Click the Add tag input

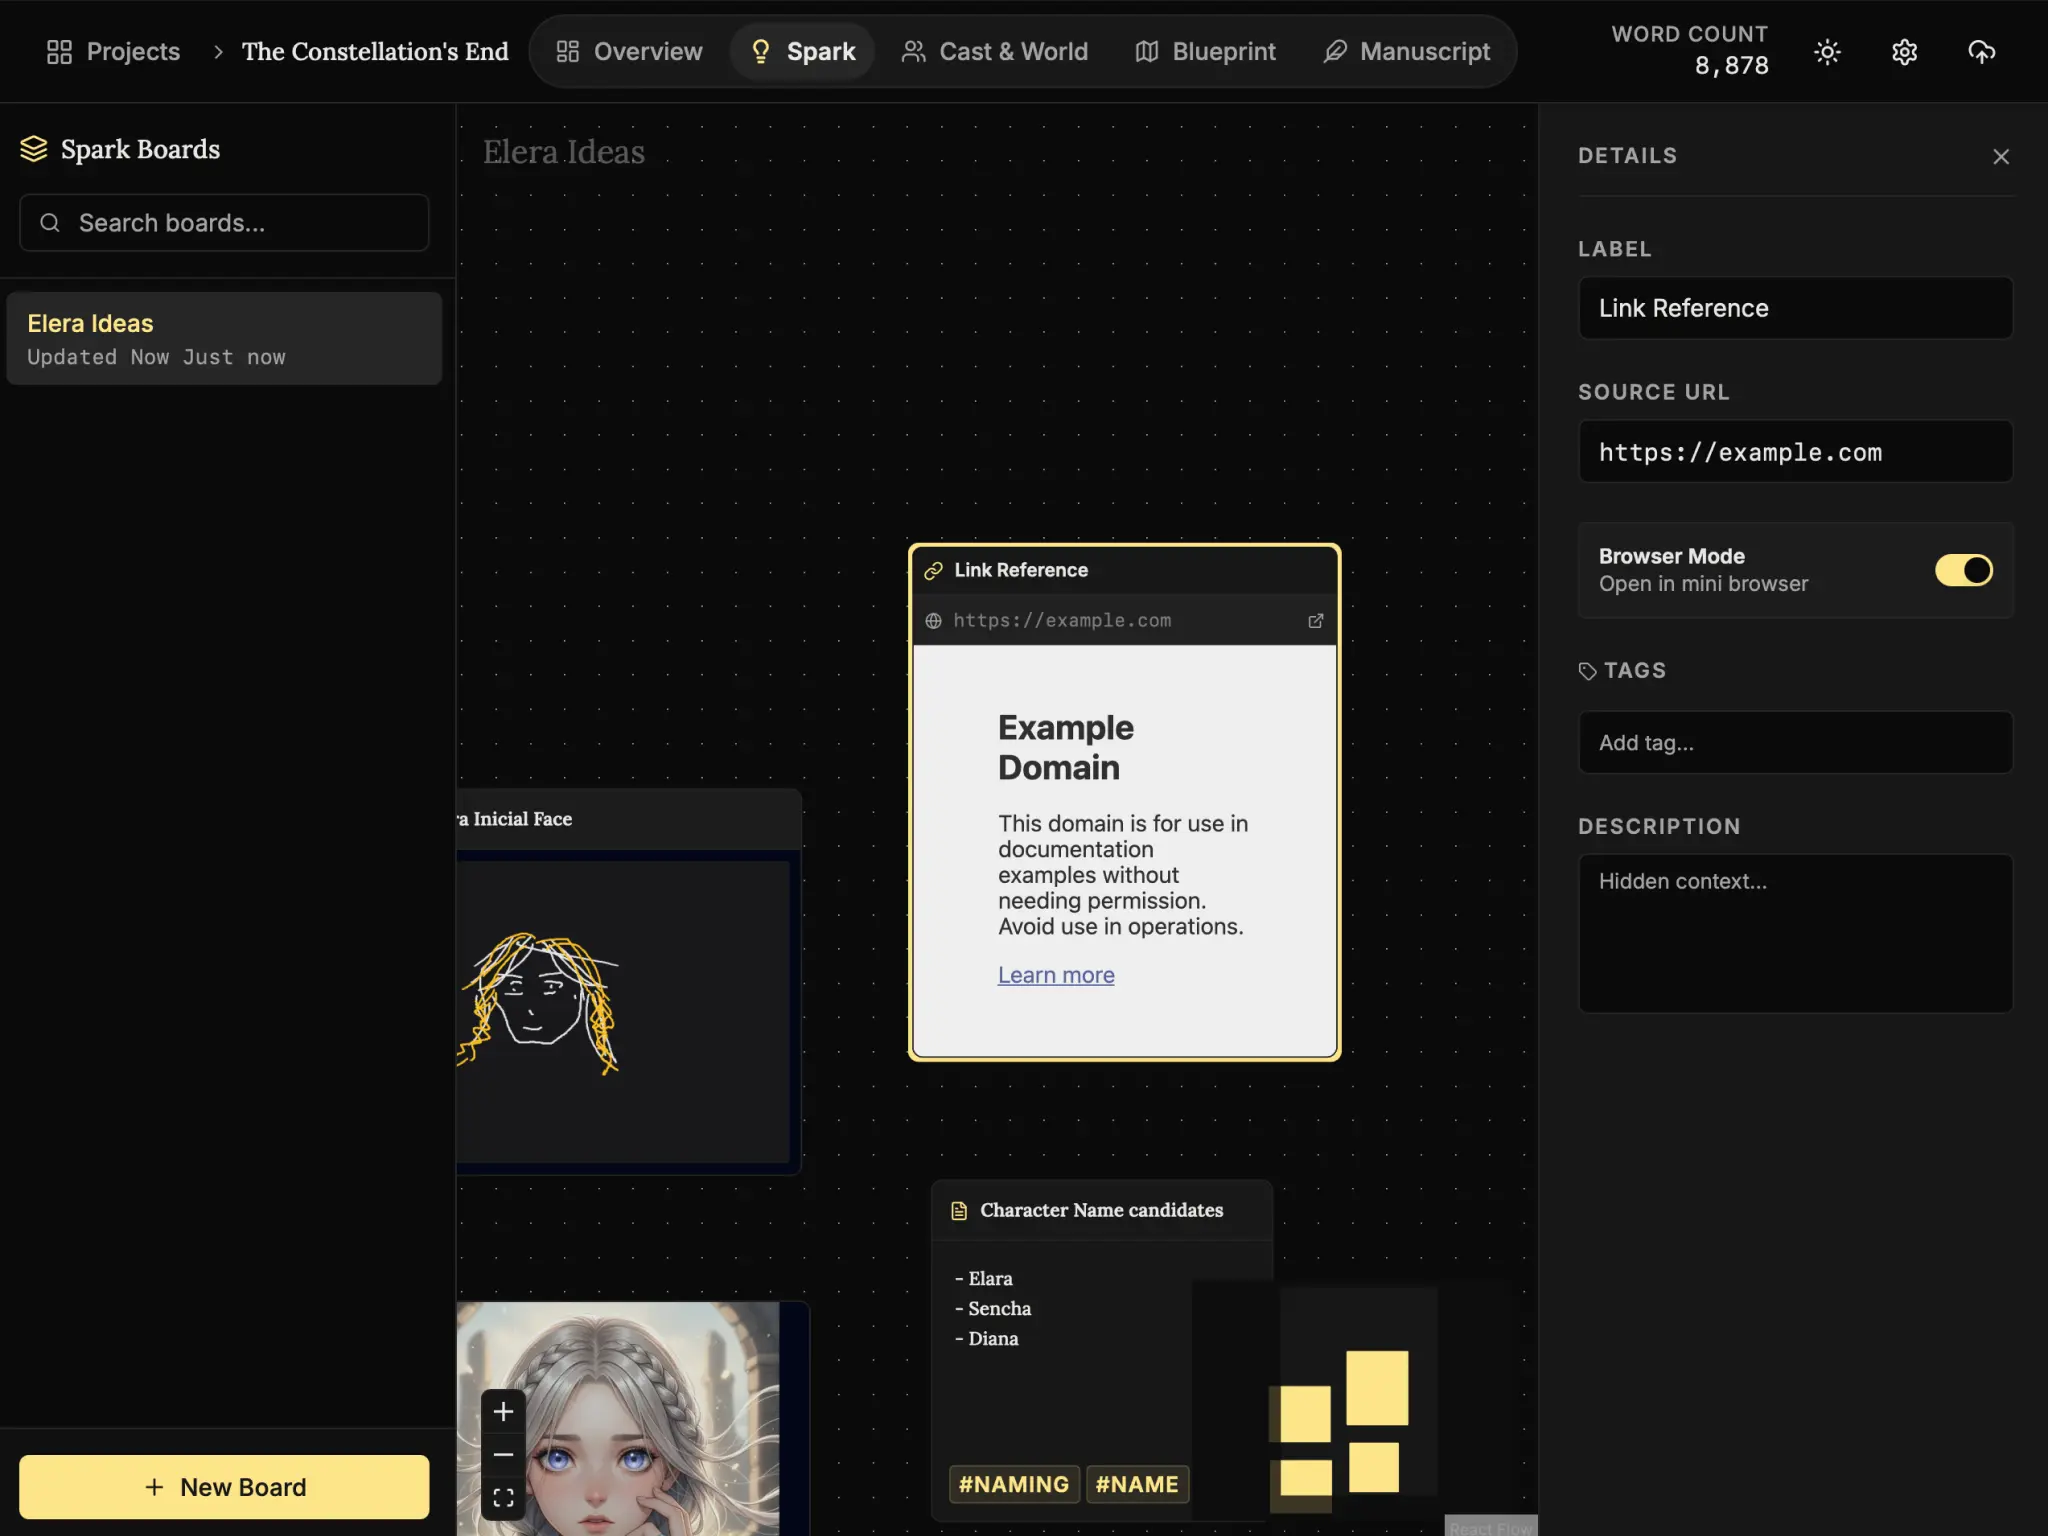[1794, 743]
